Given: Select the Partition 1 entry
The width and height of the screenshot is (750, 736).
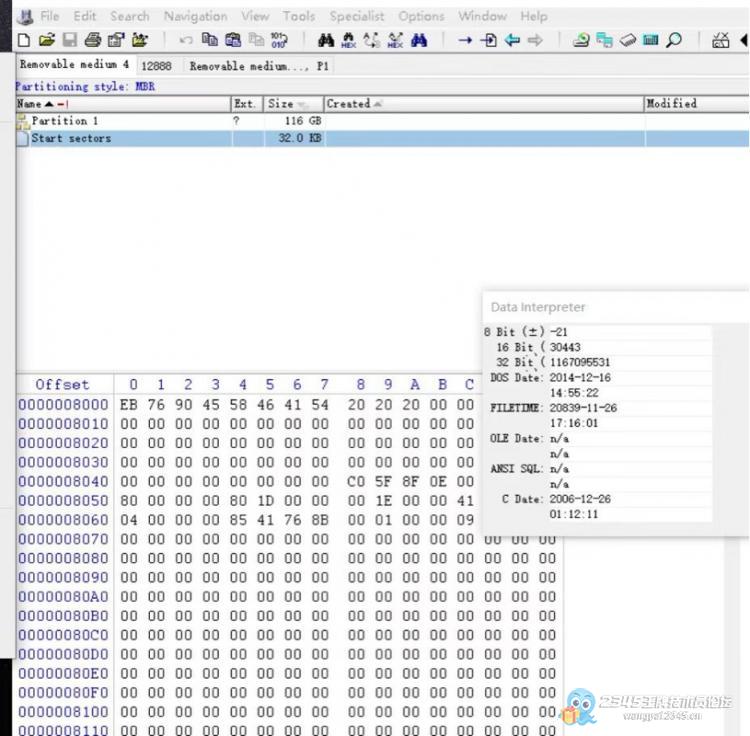Looking at the screenshot, I should point(65,121).
